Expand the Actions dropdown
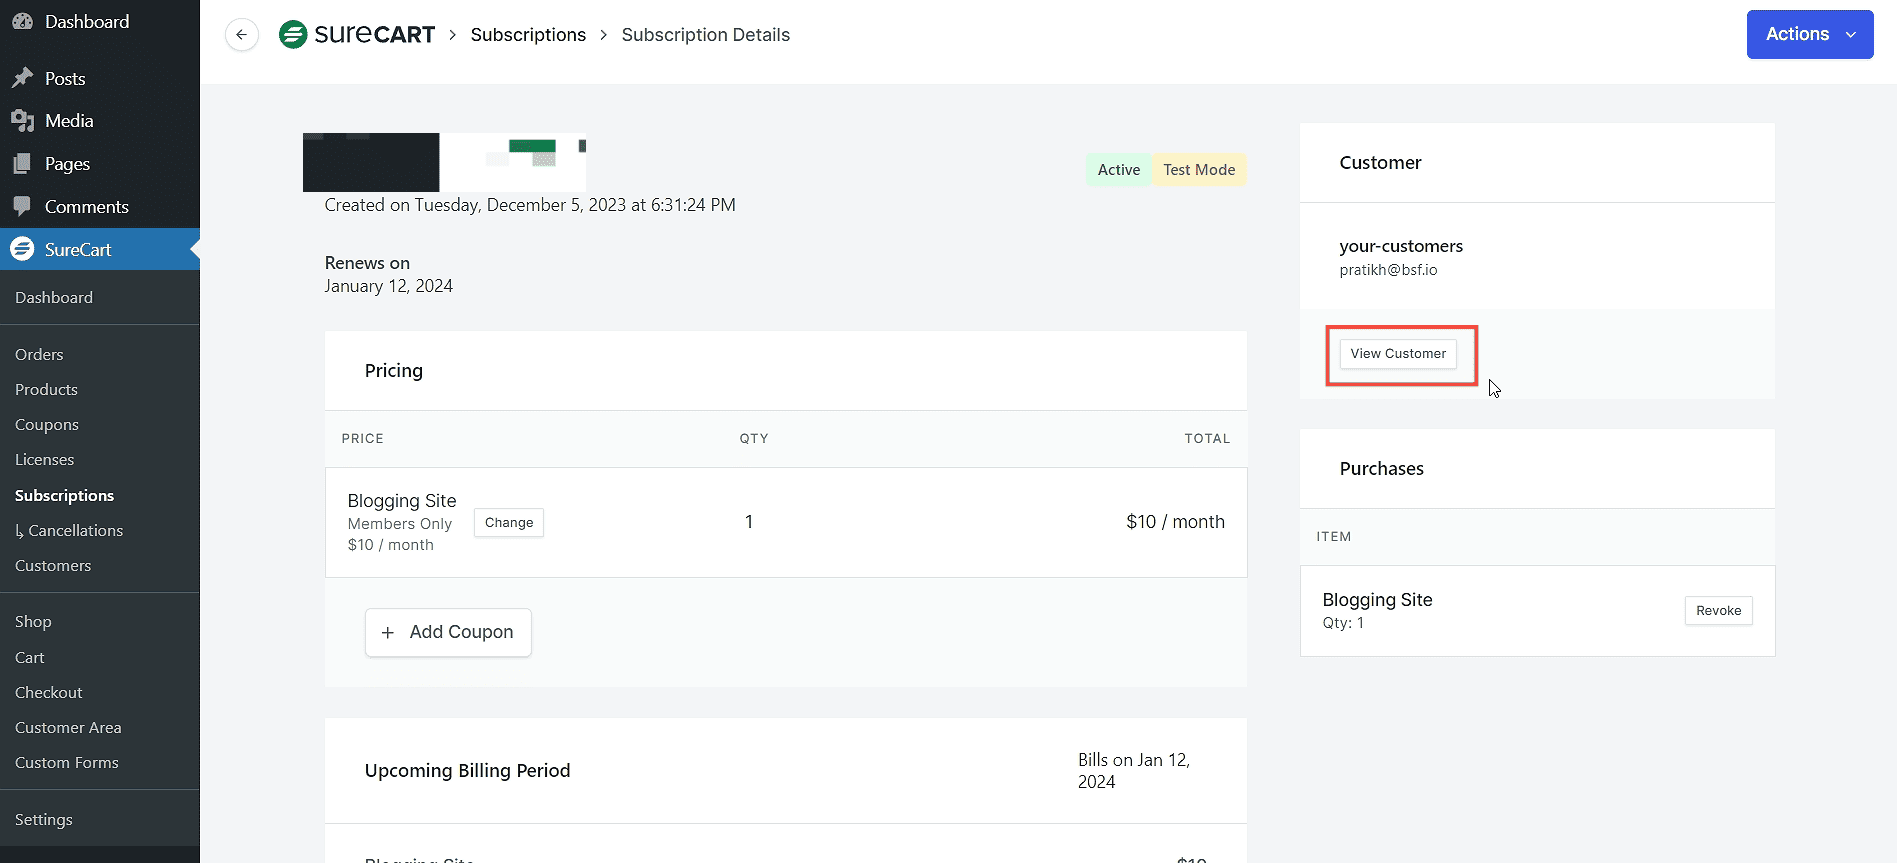This screenshot has height=863, width=1897. tap(1809, 35)
